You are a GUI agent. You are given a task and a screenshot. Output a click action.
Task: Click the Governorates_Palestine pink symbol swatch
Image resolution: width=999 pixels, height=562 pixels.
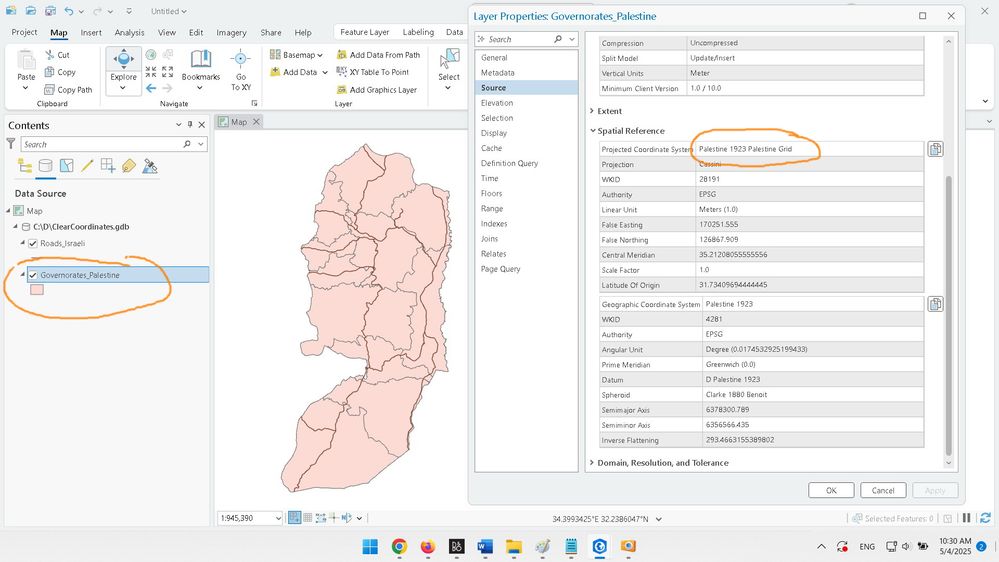pyautogui.click(x=37, y=290)
